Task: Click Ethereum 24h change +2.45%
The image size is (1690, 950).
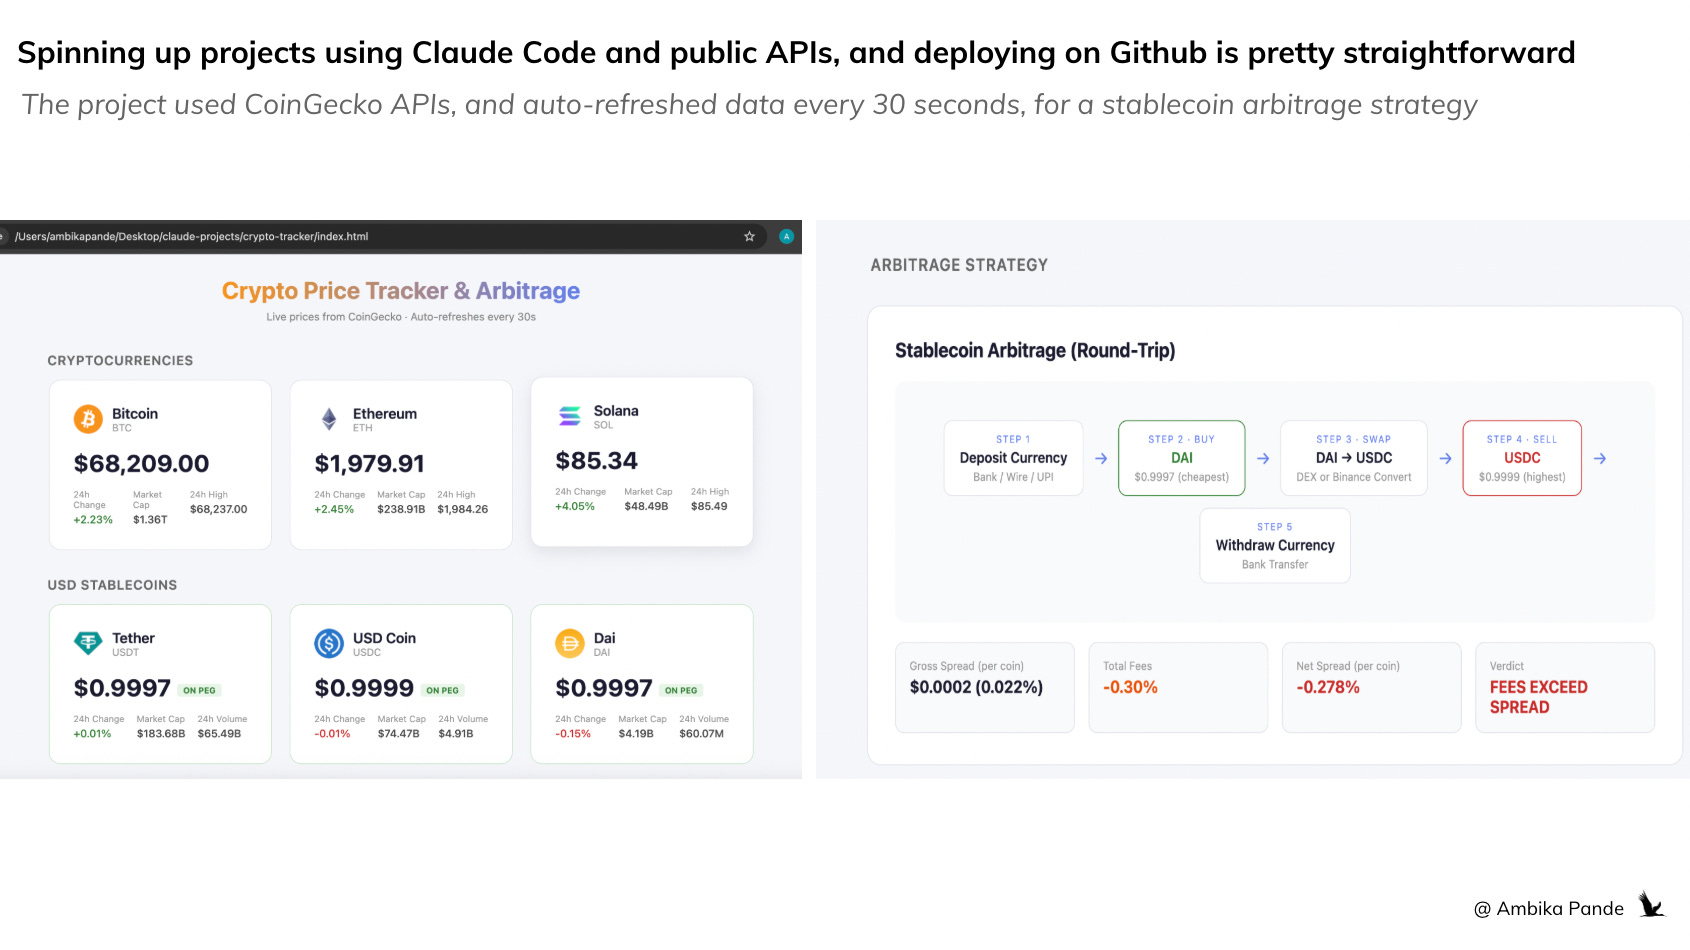Action: (x=334, y=509)
